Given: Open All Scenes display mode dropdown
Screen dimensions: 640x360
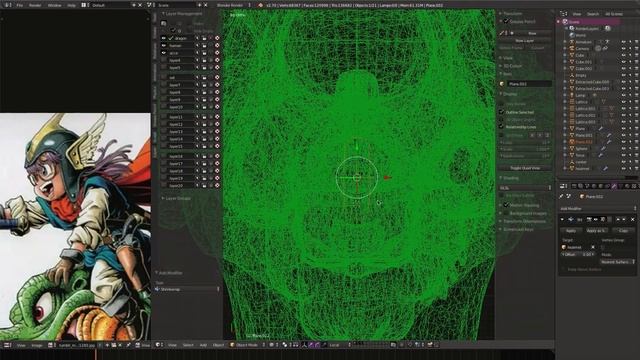Looking at the screenshot, I should click(x=614, y=14).
